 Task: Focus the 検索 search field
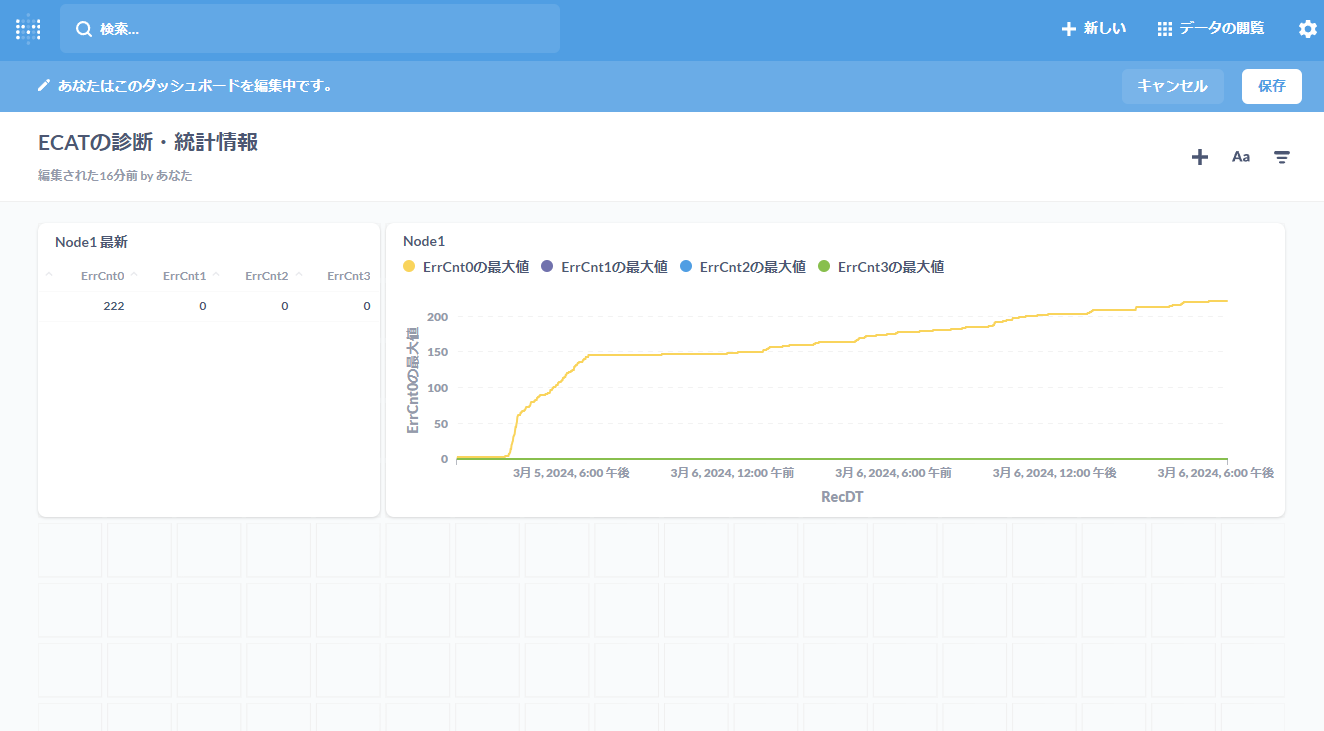point(310,29)
